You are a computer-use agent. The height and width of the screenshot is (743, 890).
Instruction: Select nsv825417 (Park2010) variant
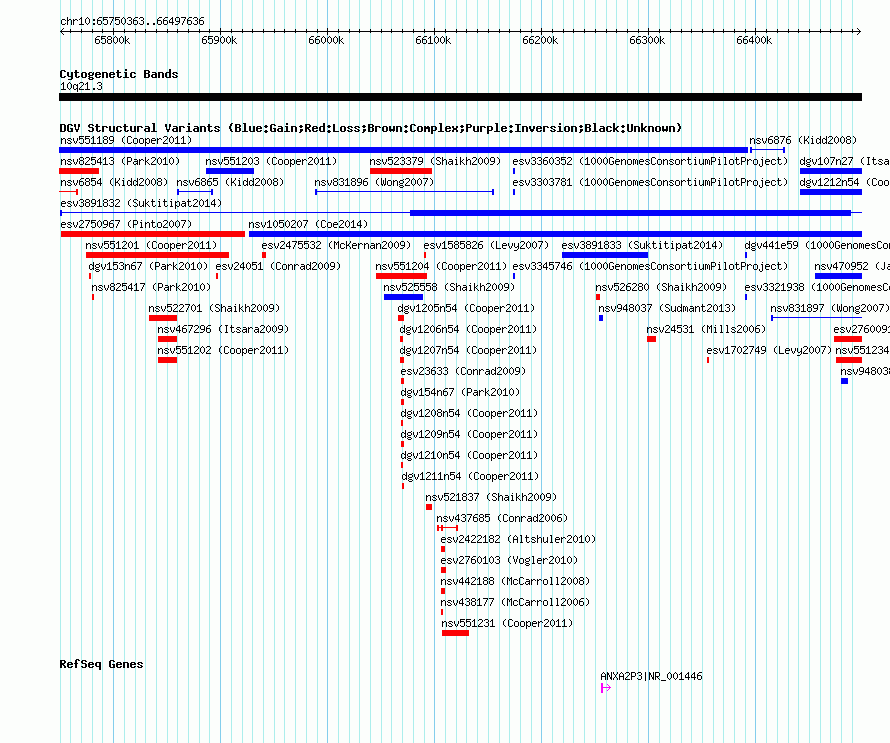click(x=151, y=287)
